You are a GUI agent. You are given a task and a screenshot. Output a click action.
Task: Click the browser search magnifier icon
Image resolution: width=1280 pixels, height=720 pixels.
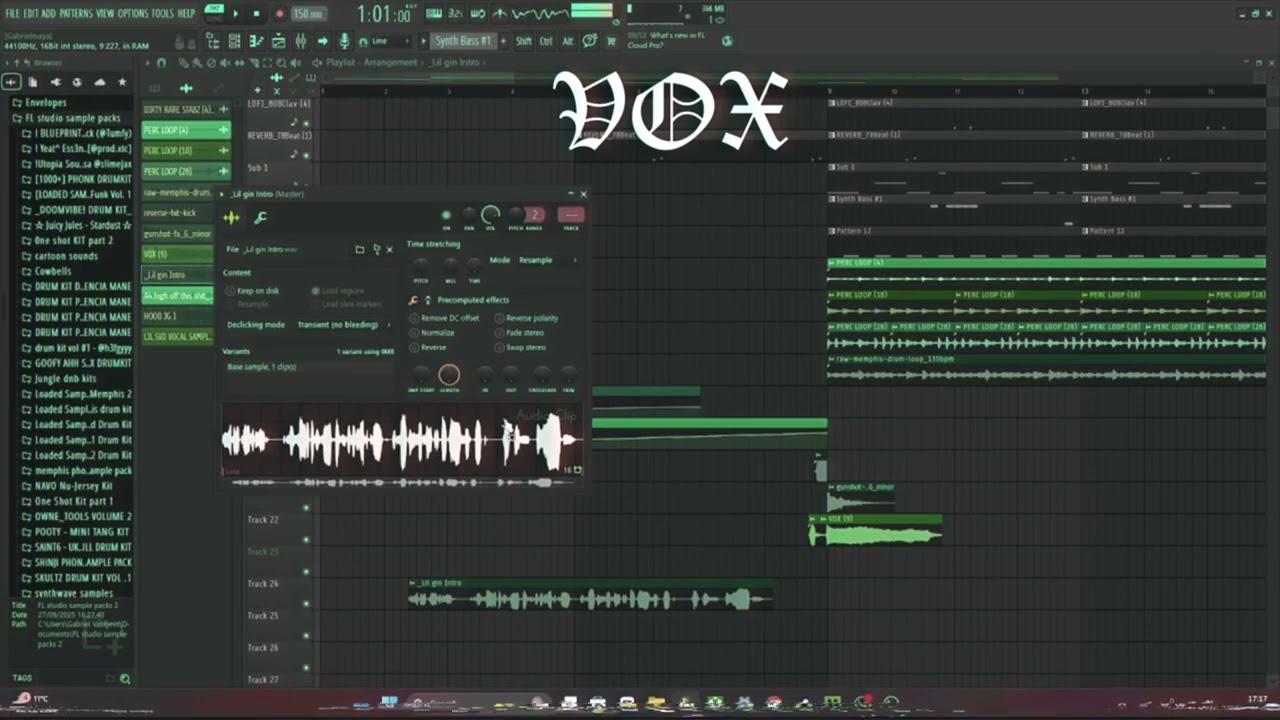125,679
